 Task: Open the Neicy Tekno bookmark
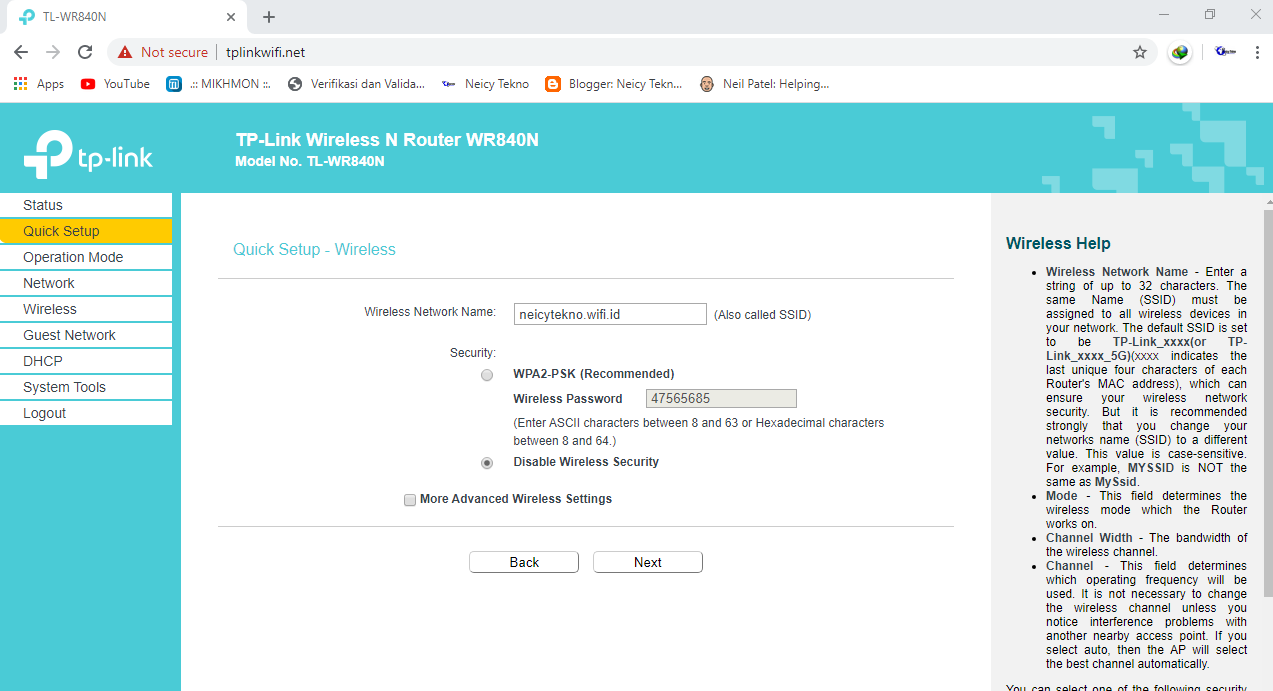[485, 84]
